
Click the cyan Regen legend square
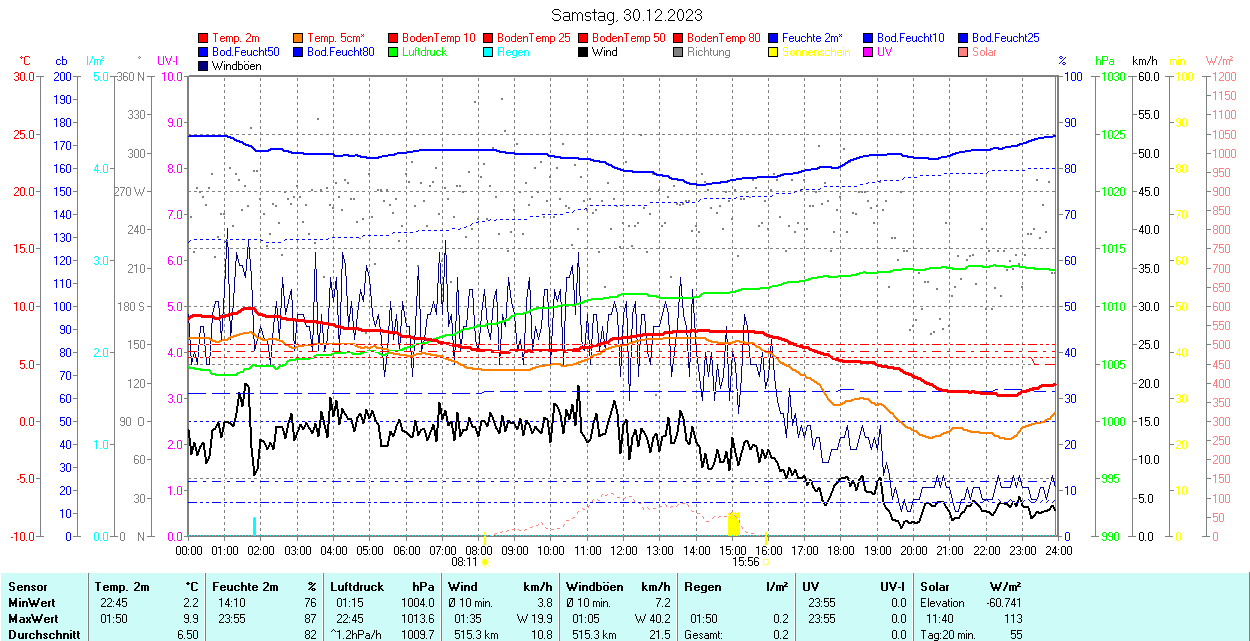(489, 52)
